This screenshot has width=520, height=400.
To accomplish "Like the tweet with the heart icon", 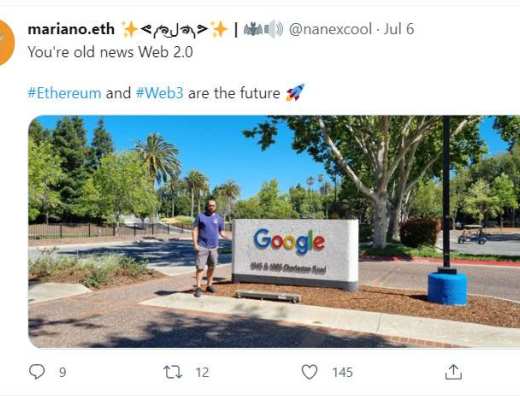I will click(x=309, y=372).
